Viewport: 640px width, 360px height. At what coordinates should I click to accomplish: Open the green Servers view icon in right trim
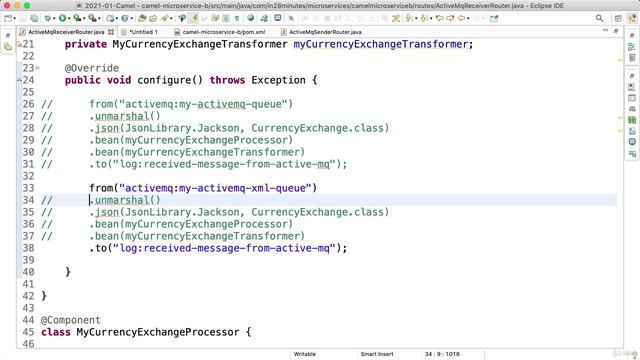(632, 120)
